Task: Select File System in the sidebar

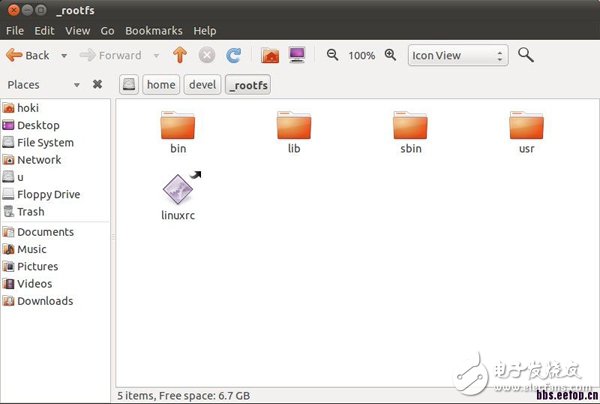Action: click(x=55, y=142)
